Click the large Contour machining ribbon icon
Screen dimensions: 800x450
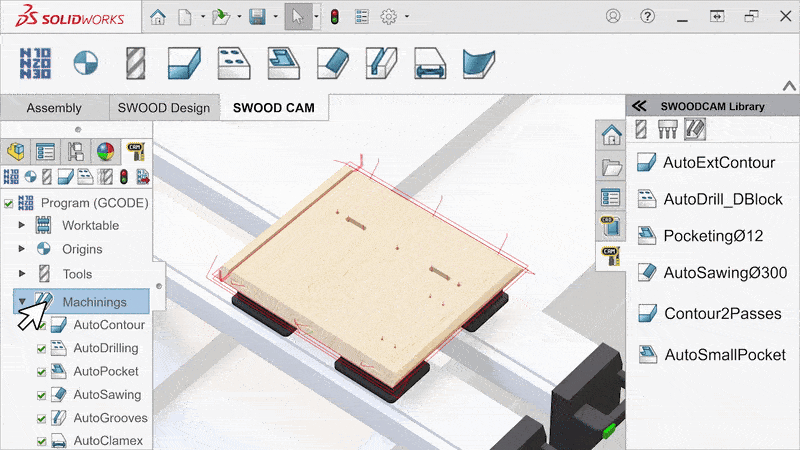pos(184,63)
